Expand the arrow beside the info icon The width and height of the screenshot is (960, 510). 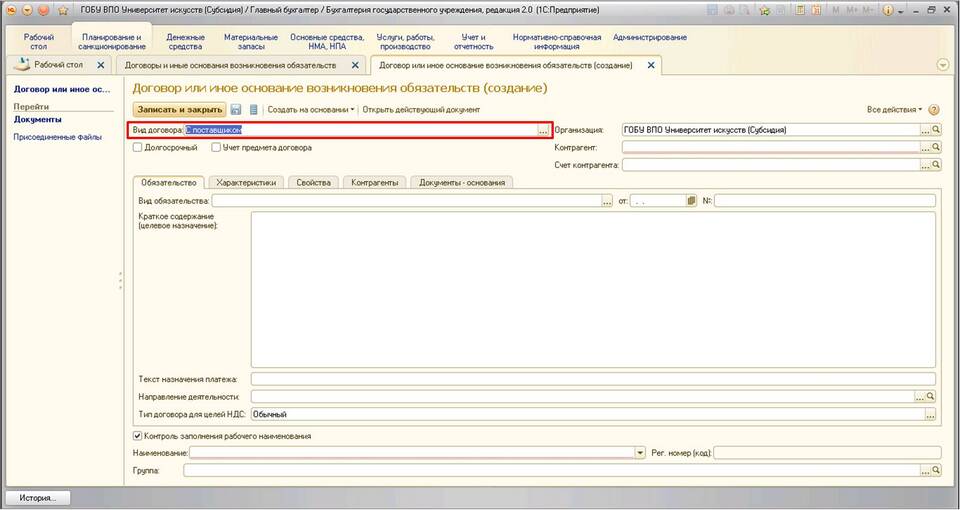[901, 12]
